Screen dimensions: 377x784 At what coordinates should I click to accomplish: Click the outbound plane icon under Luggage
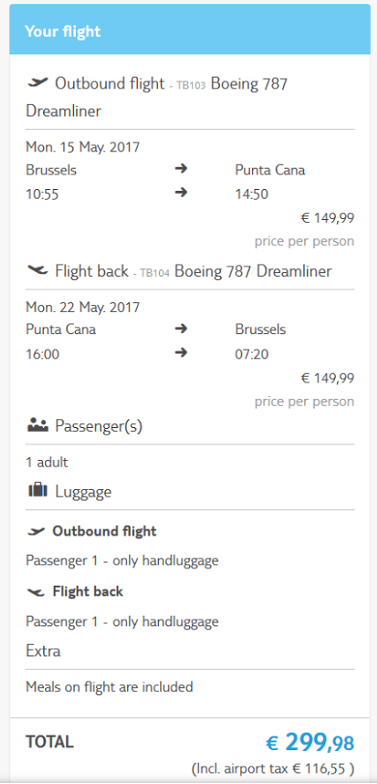36,532
